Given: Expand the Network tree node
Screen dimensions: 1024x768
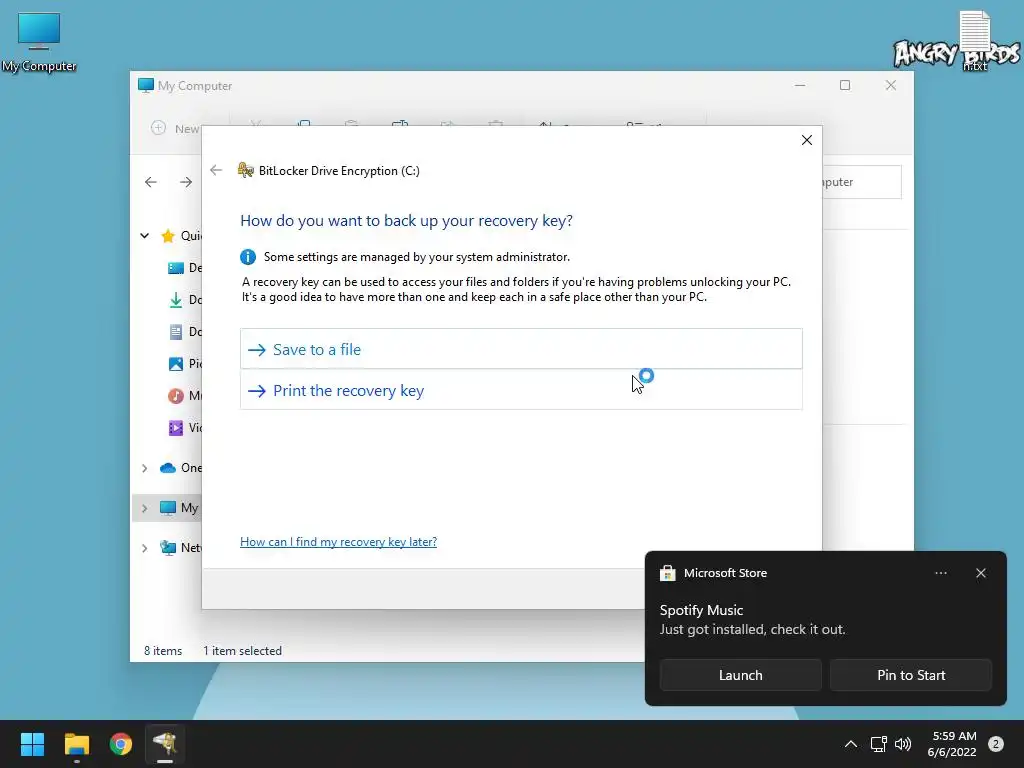Looking at the screenshot, I should click(x=145, y=548).
